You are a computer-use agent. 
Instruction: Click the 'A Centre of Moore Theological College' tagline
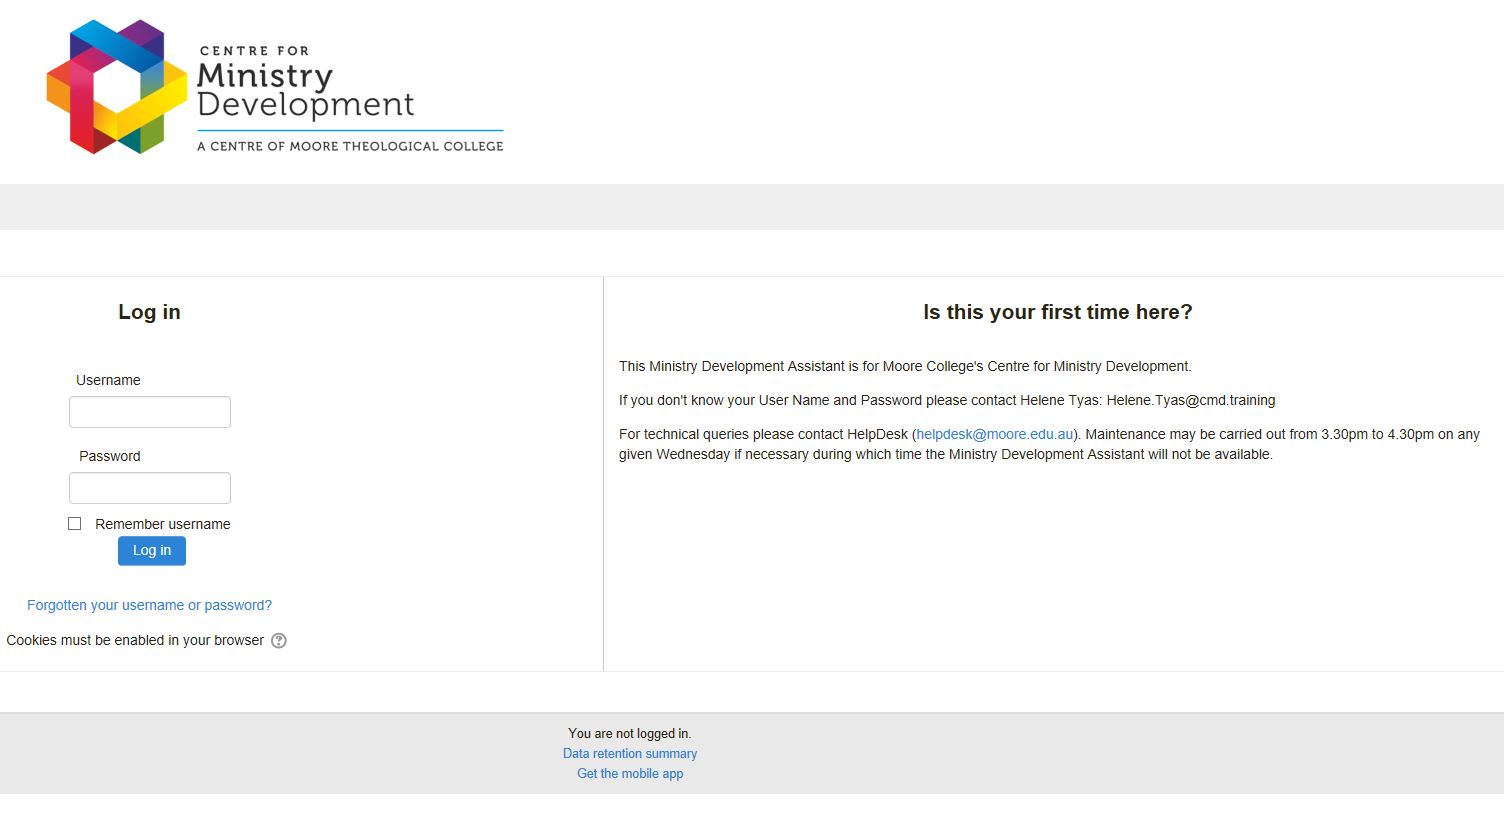tap(350, 146)
